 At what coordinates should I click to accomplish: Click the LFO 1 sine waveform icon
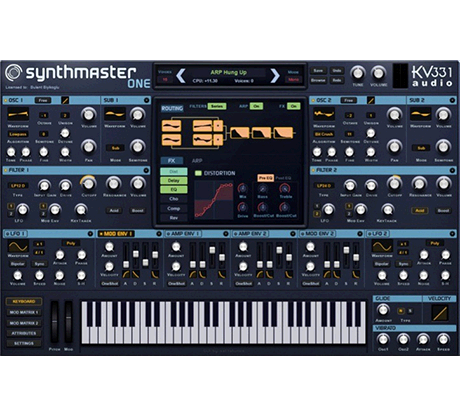[x=18, y=246]
